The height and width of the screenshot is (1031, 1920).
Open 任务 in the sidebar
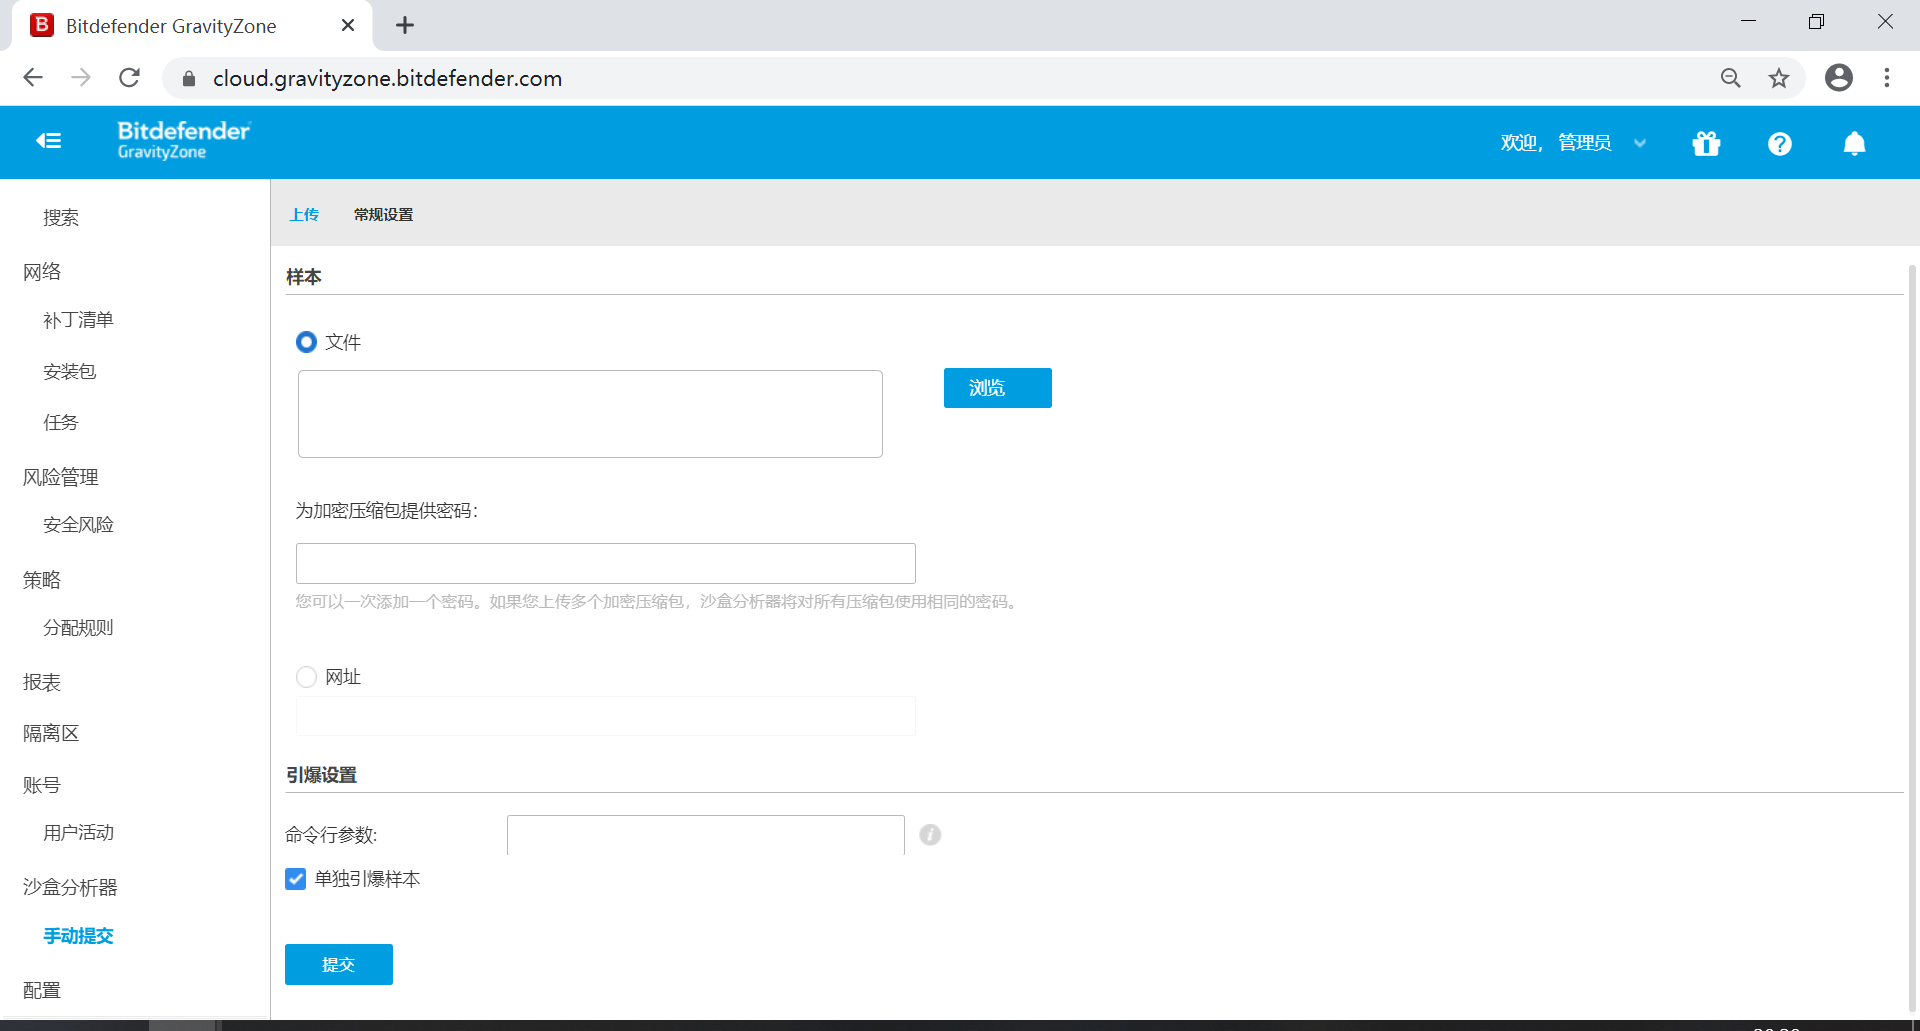(x=60, y=422)
